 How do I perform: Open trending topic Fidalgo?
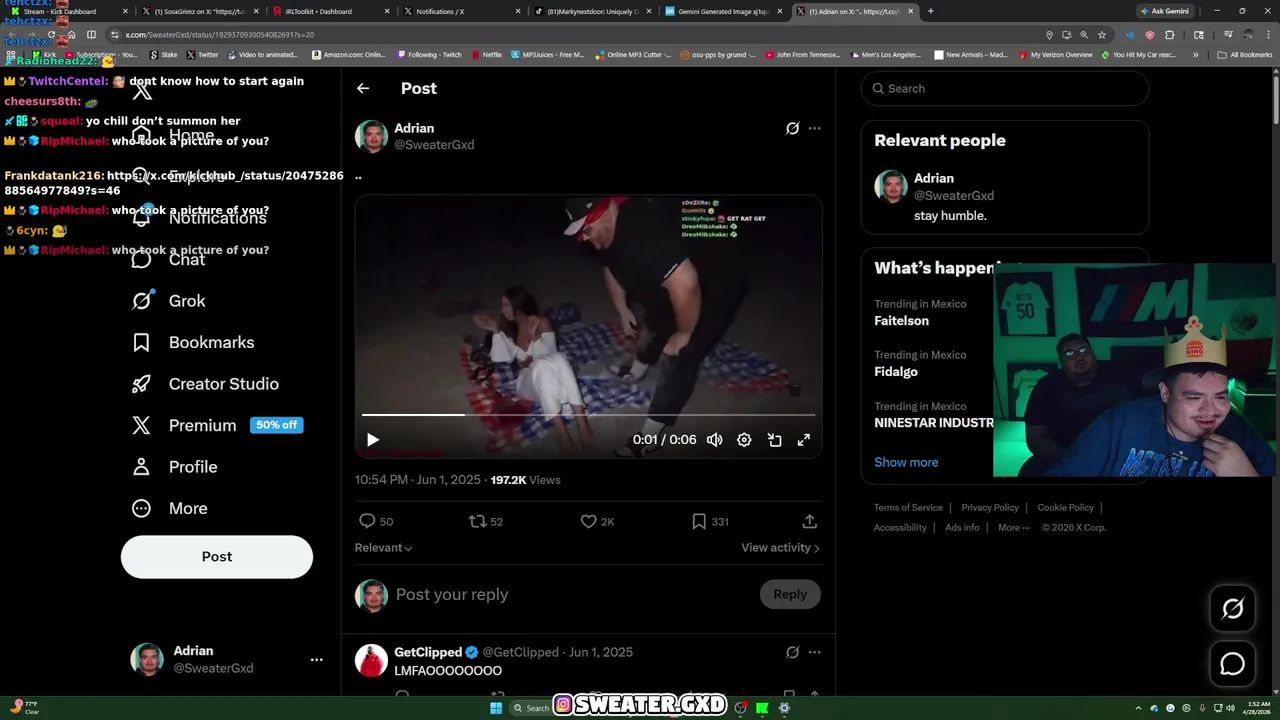(x=896, y=372)
